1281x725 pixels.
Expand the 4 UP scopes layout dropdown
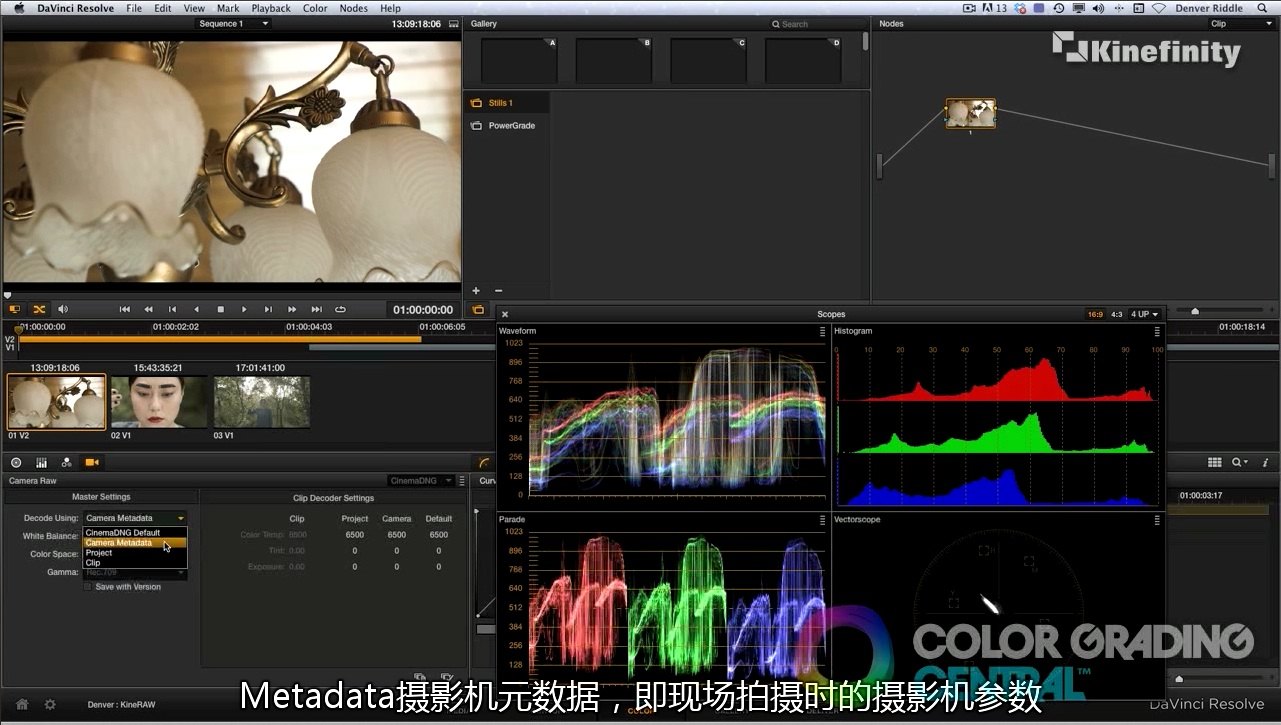pos(1144,314)
